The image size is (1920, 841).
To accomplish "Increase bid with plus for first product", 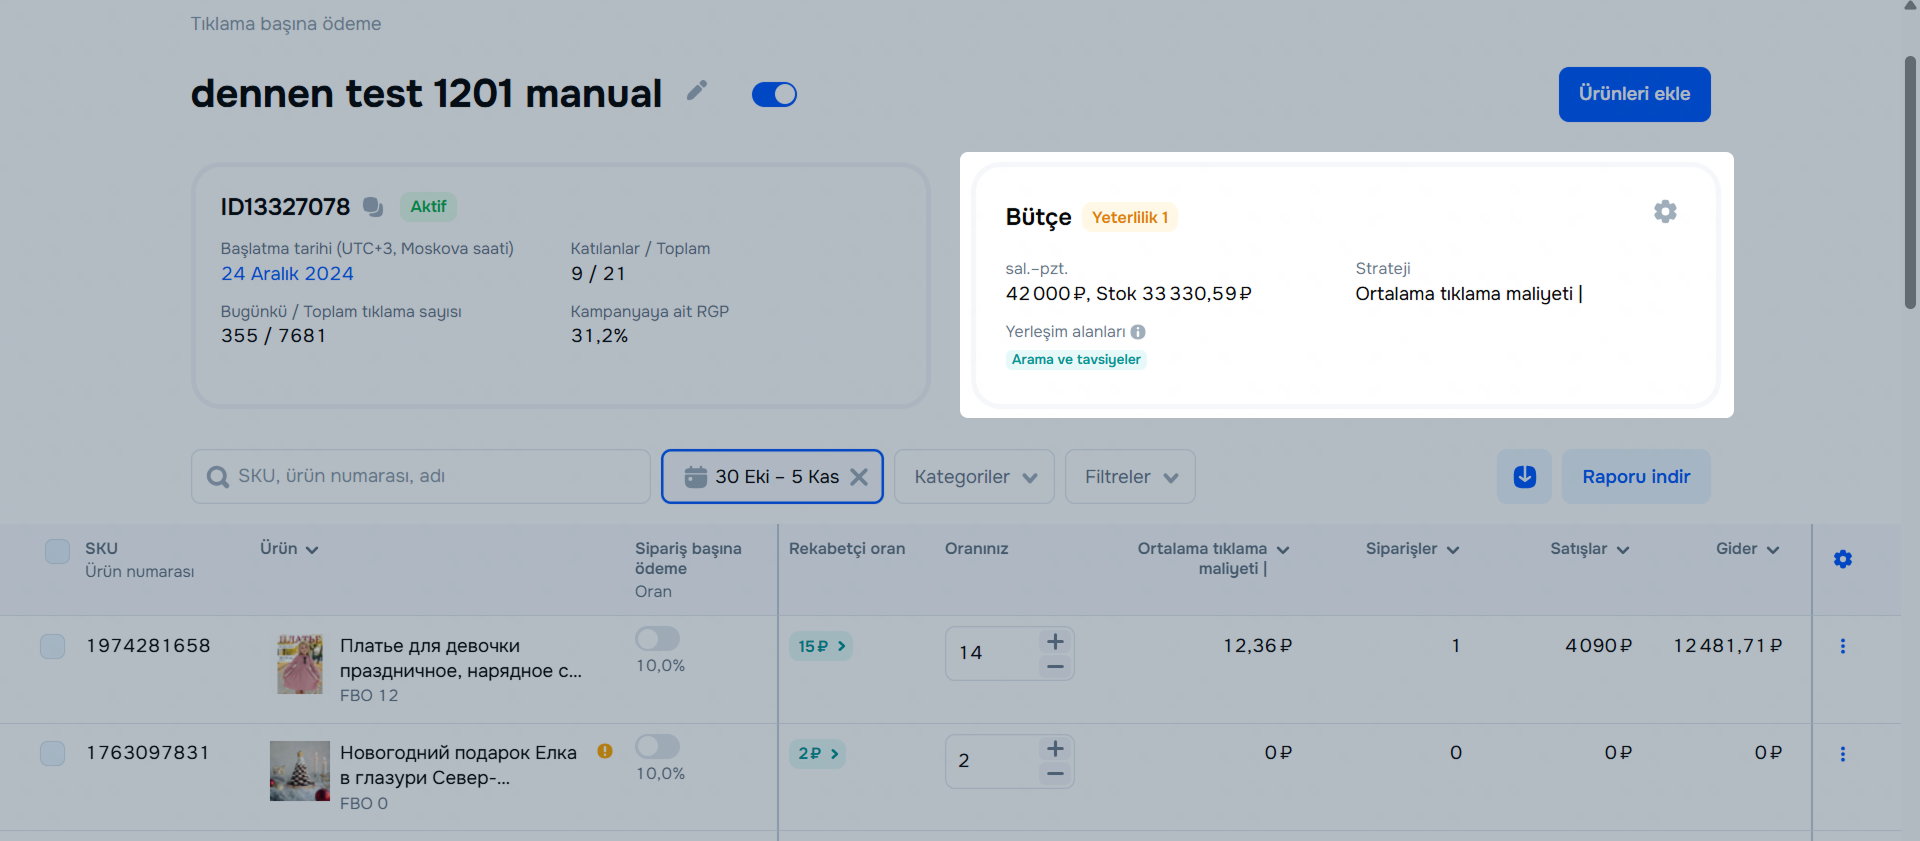I will [1055, 642].
